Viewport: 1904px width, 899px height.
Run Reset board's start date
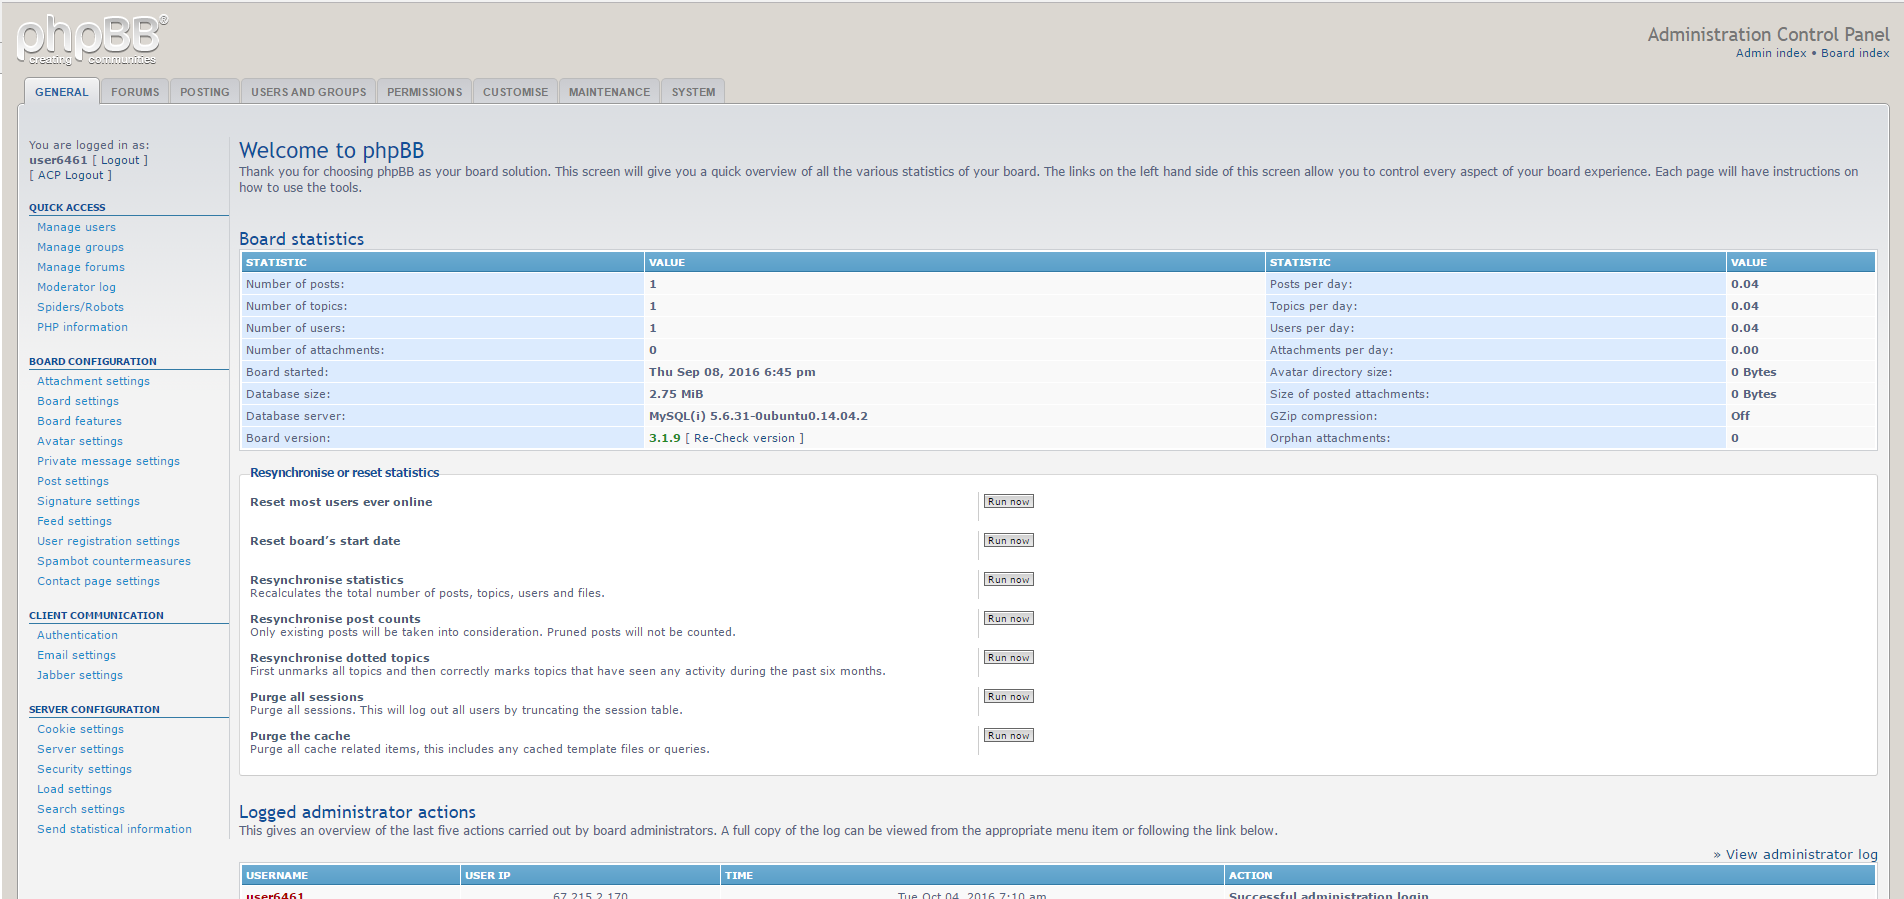(x=1008, y=541)
